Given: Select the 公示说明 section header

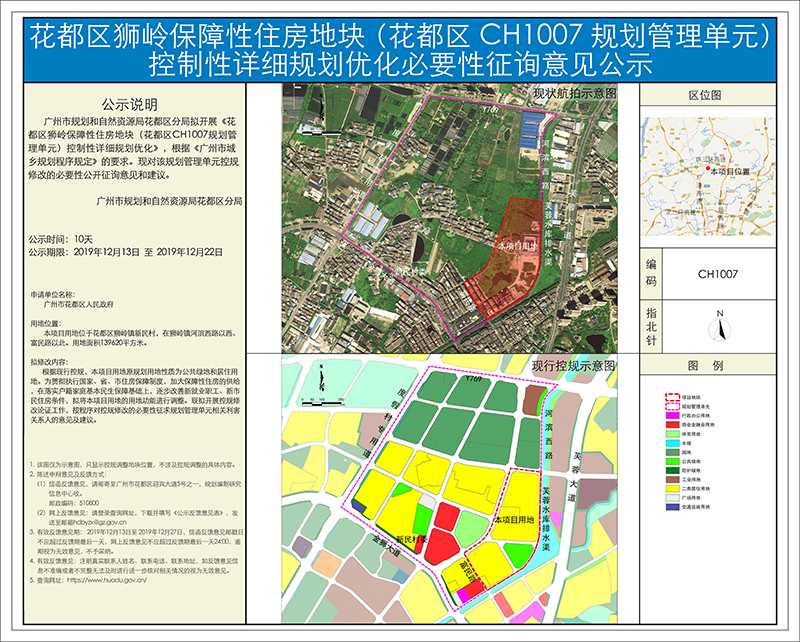Looking at the screenshot, I should point(130,101).
